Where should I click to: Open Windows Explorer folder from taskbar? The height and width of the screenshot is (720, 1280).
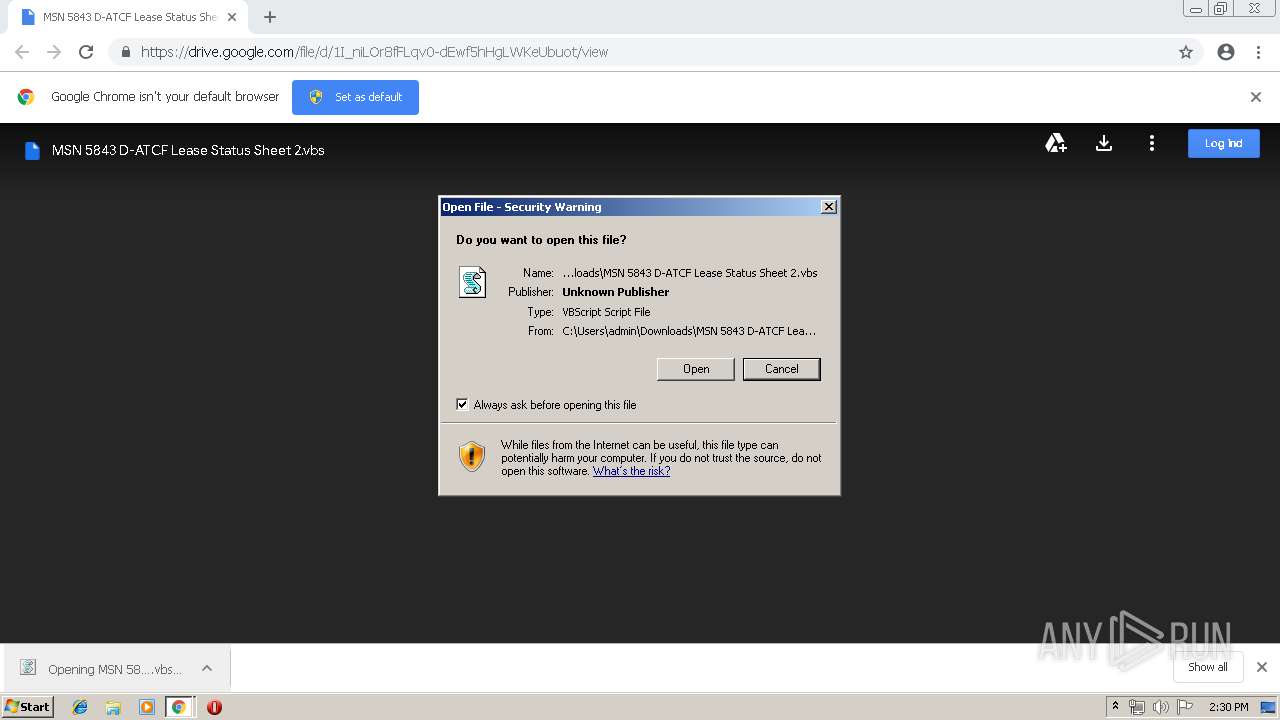pos(113,707)
